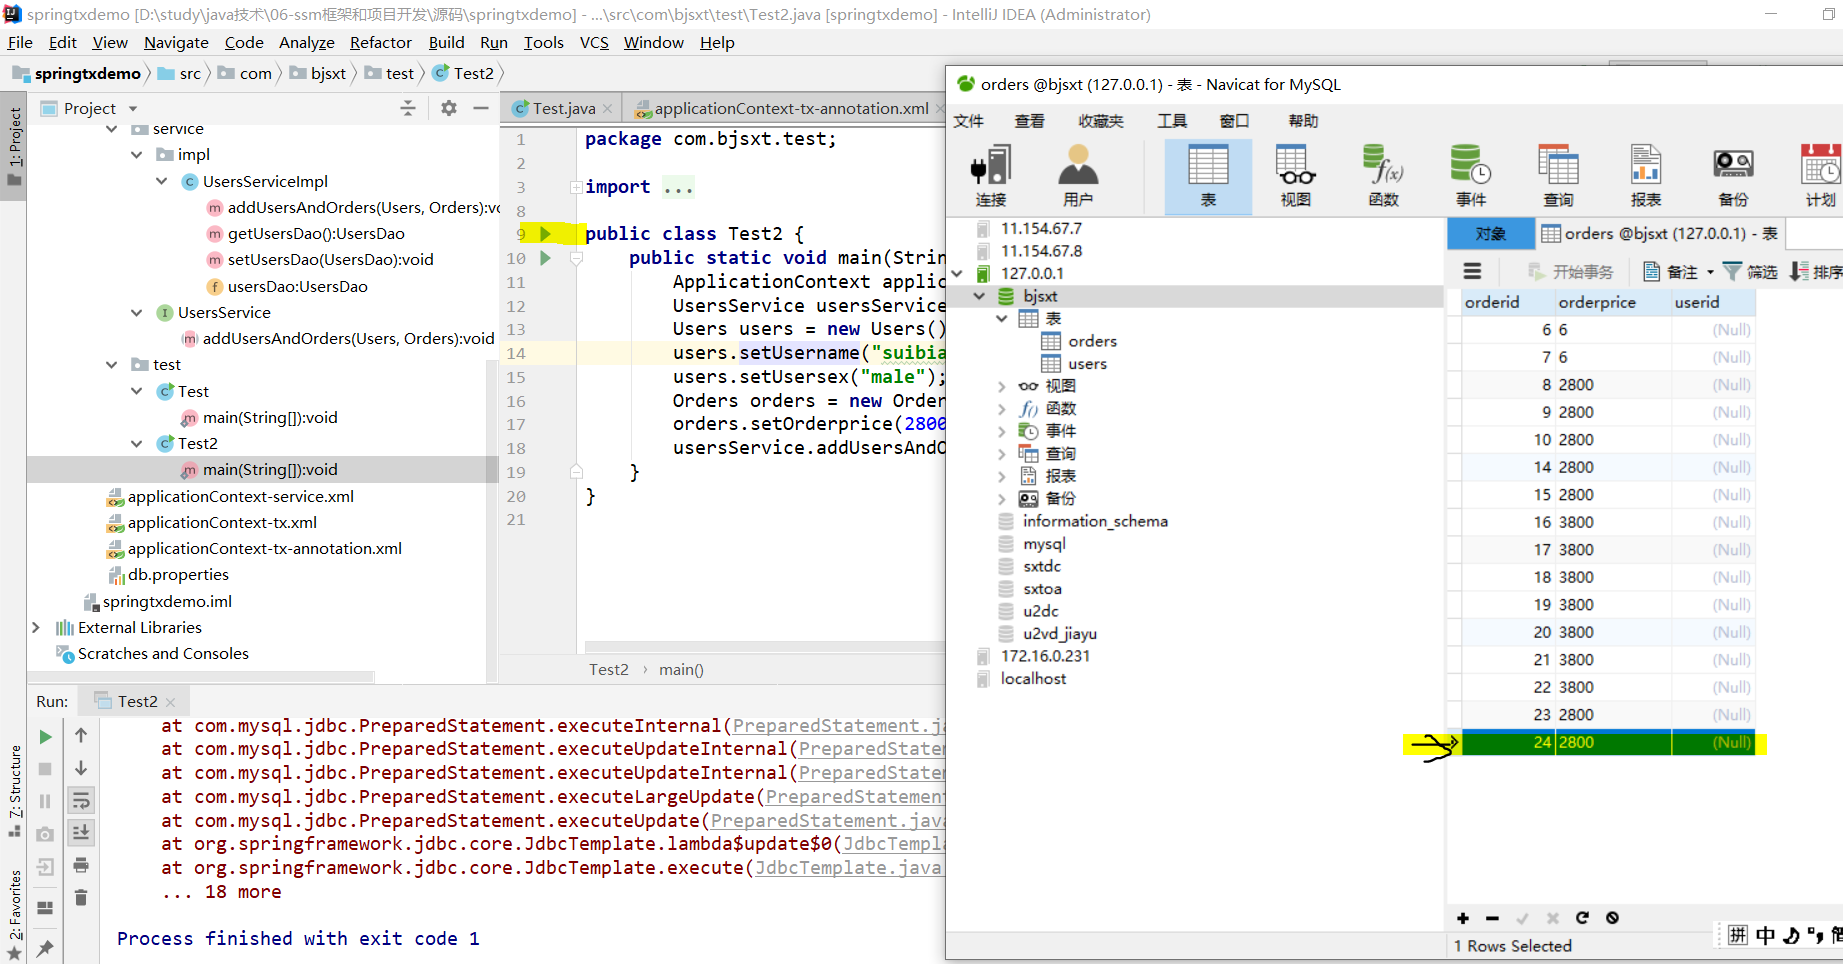Open Navicat 文件 menu
This screenshot has height=964, width=1843.
click(x=968, y=121)
